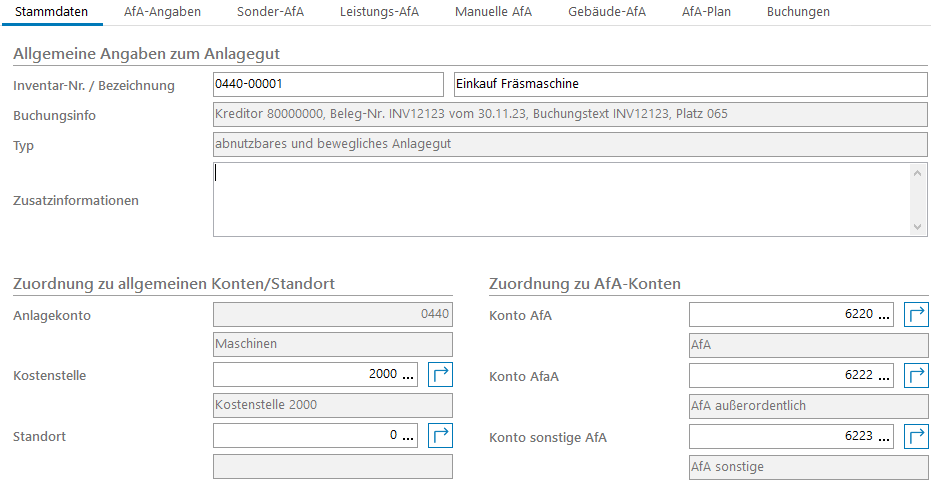931x481 pixels.
Task: View the AfA-Plan tab
Action: (706, 12)
